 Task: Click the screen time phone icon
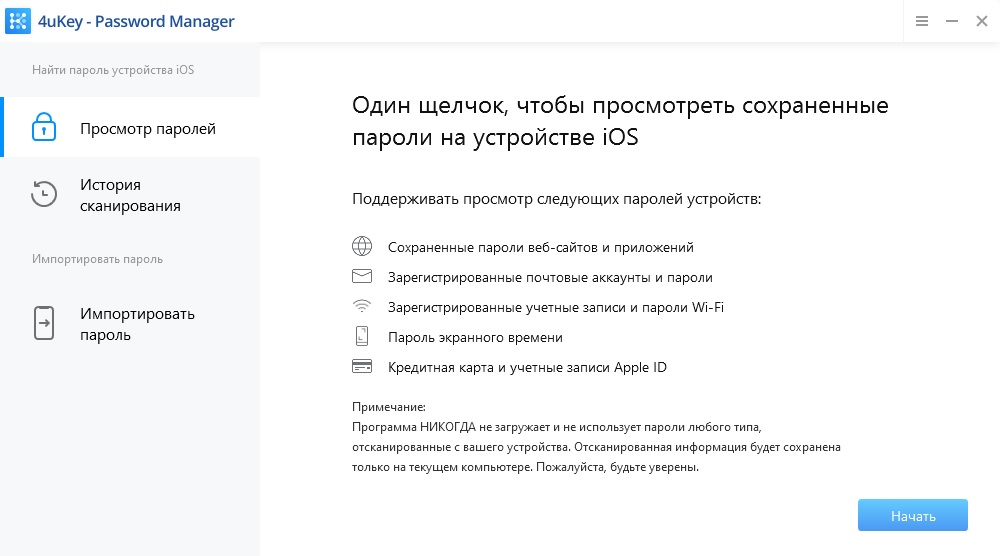[362, 335]
